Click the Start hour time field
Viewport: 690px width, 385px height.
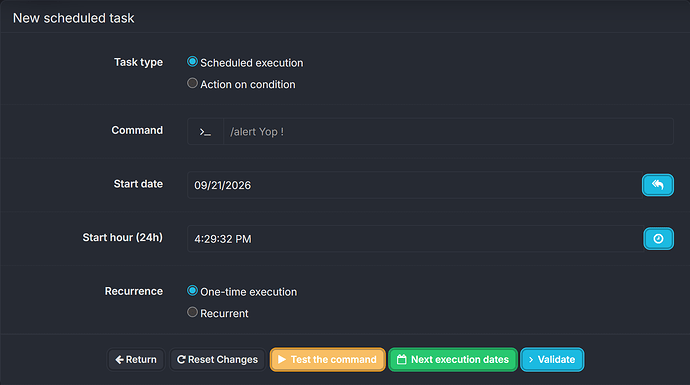(x=415, y=239)
